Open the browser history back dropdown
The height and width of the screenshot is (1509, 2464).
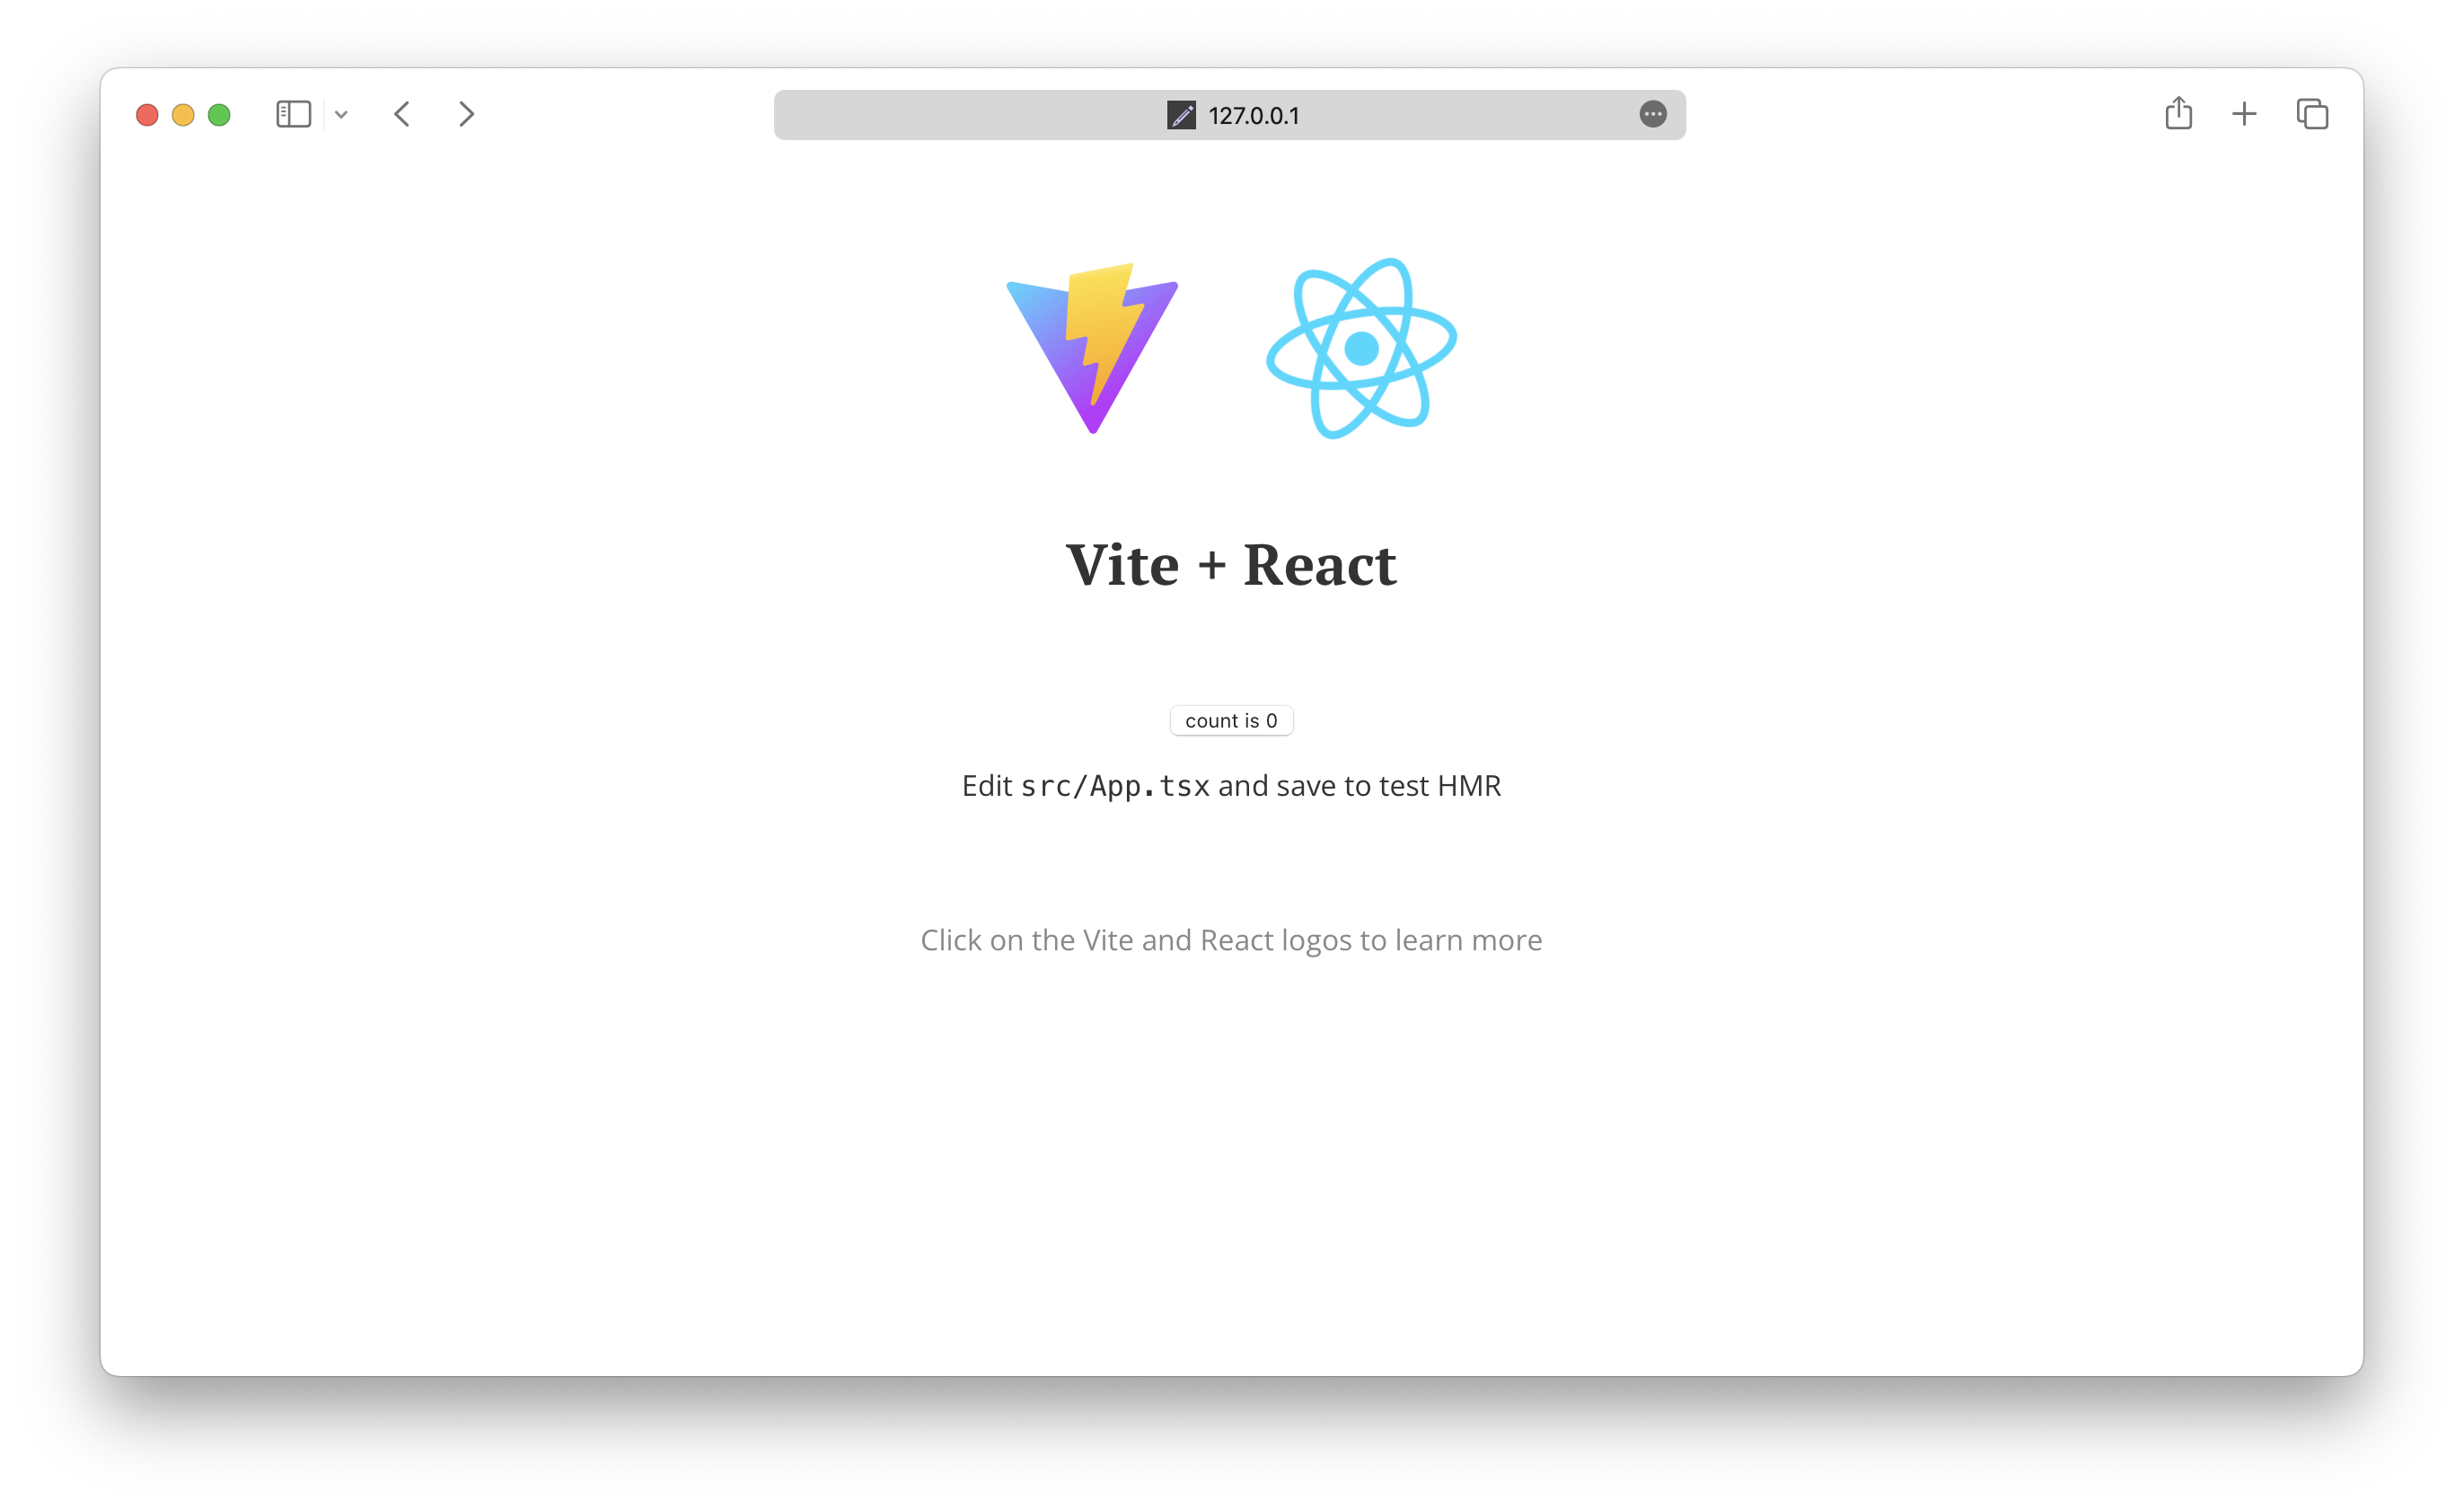(401, 112)
